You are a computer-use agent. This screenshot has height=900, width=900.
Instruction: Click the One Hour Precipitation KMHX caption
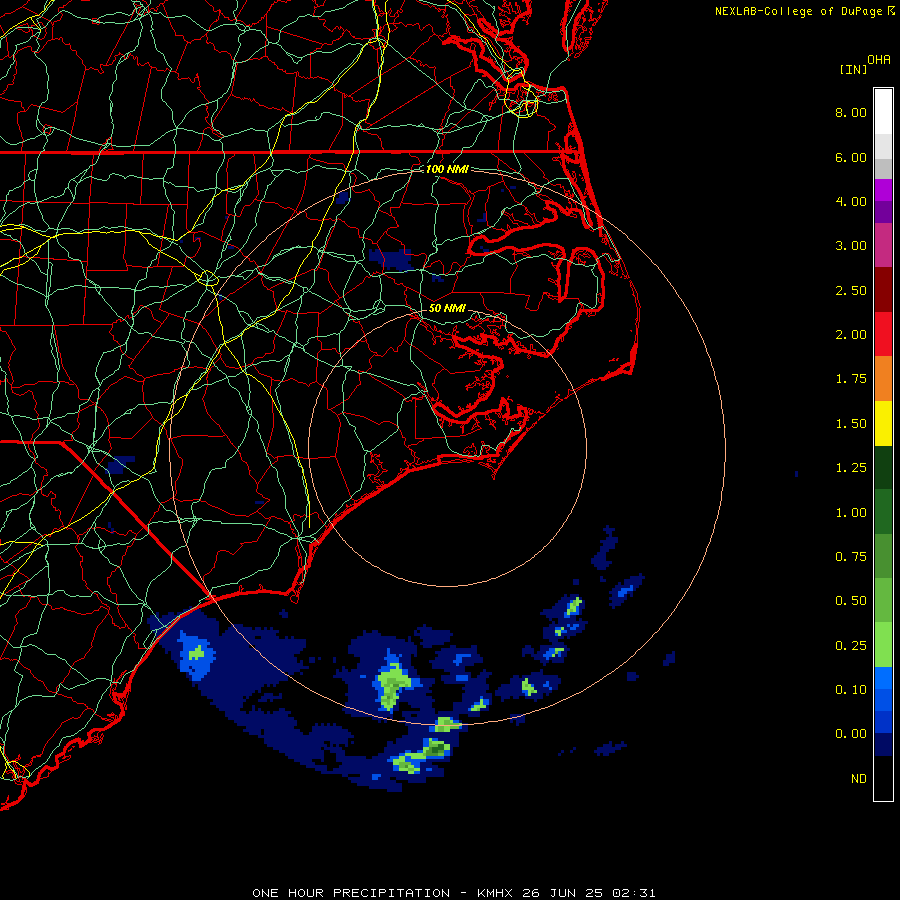coord(453,893)
